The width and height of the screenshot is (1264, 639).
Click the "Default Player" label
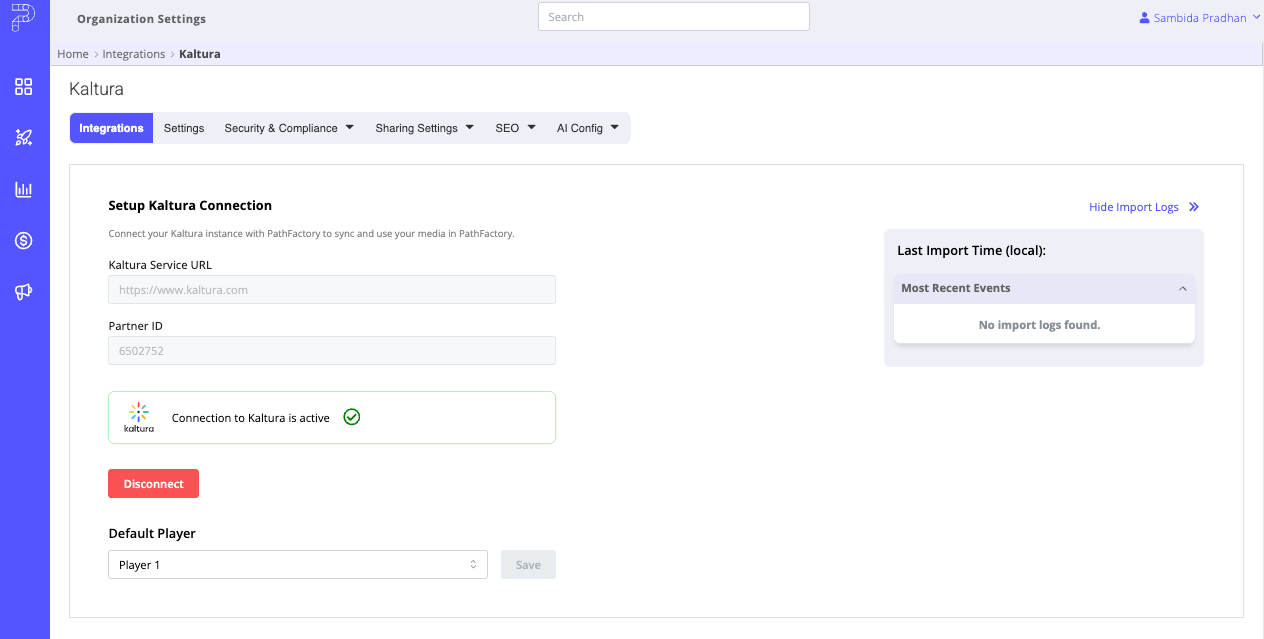[x=152, y=534]
